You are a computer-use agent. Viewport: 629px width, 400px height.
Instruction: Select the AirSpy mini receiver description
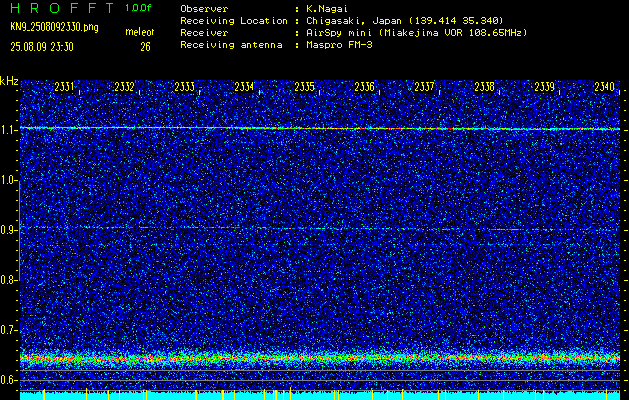click(417, 33)
